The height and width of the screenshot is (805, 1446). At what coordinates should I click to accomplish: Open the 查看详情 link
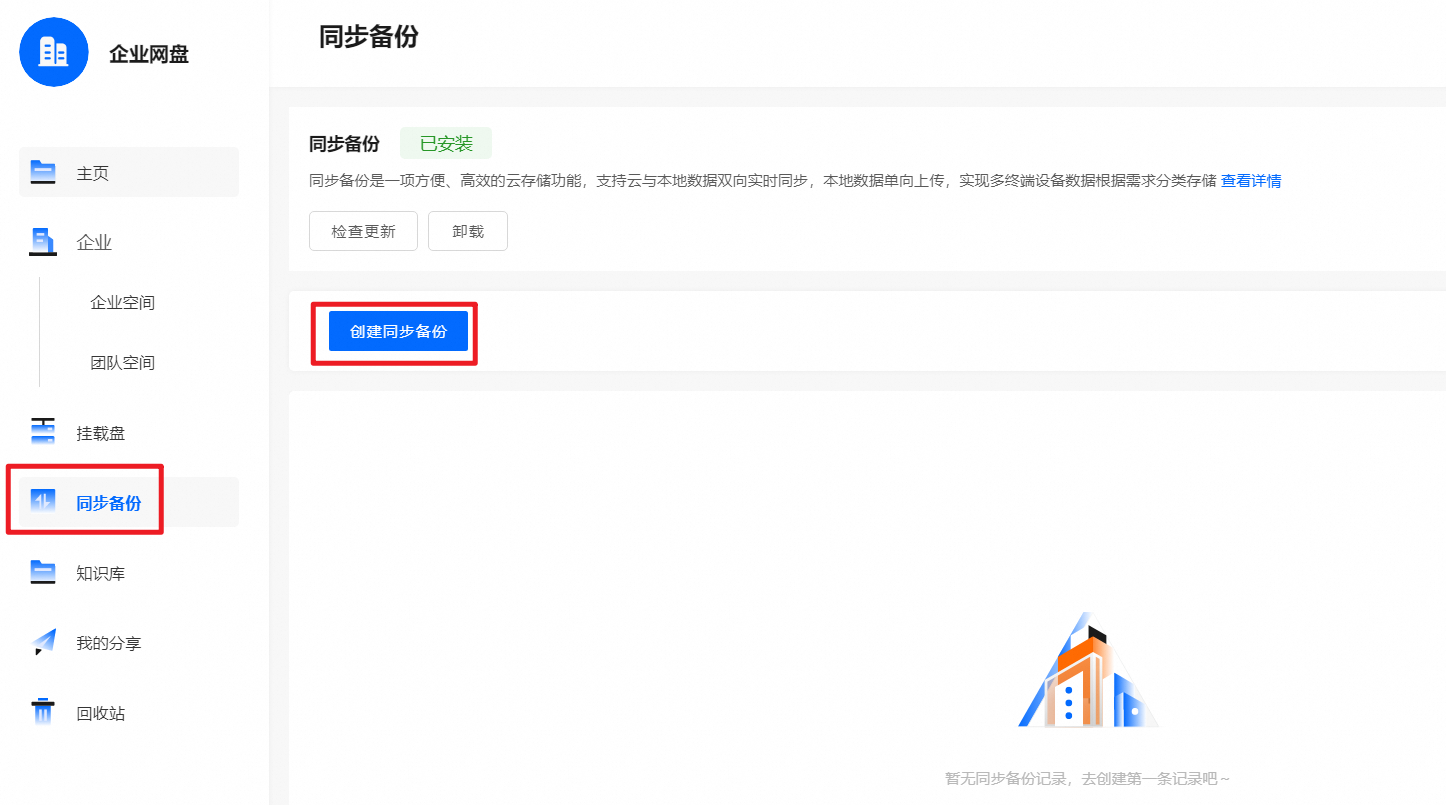pos(1251,181)
